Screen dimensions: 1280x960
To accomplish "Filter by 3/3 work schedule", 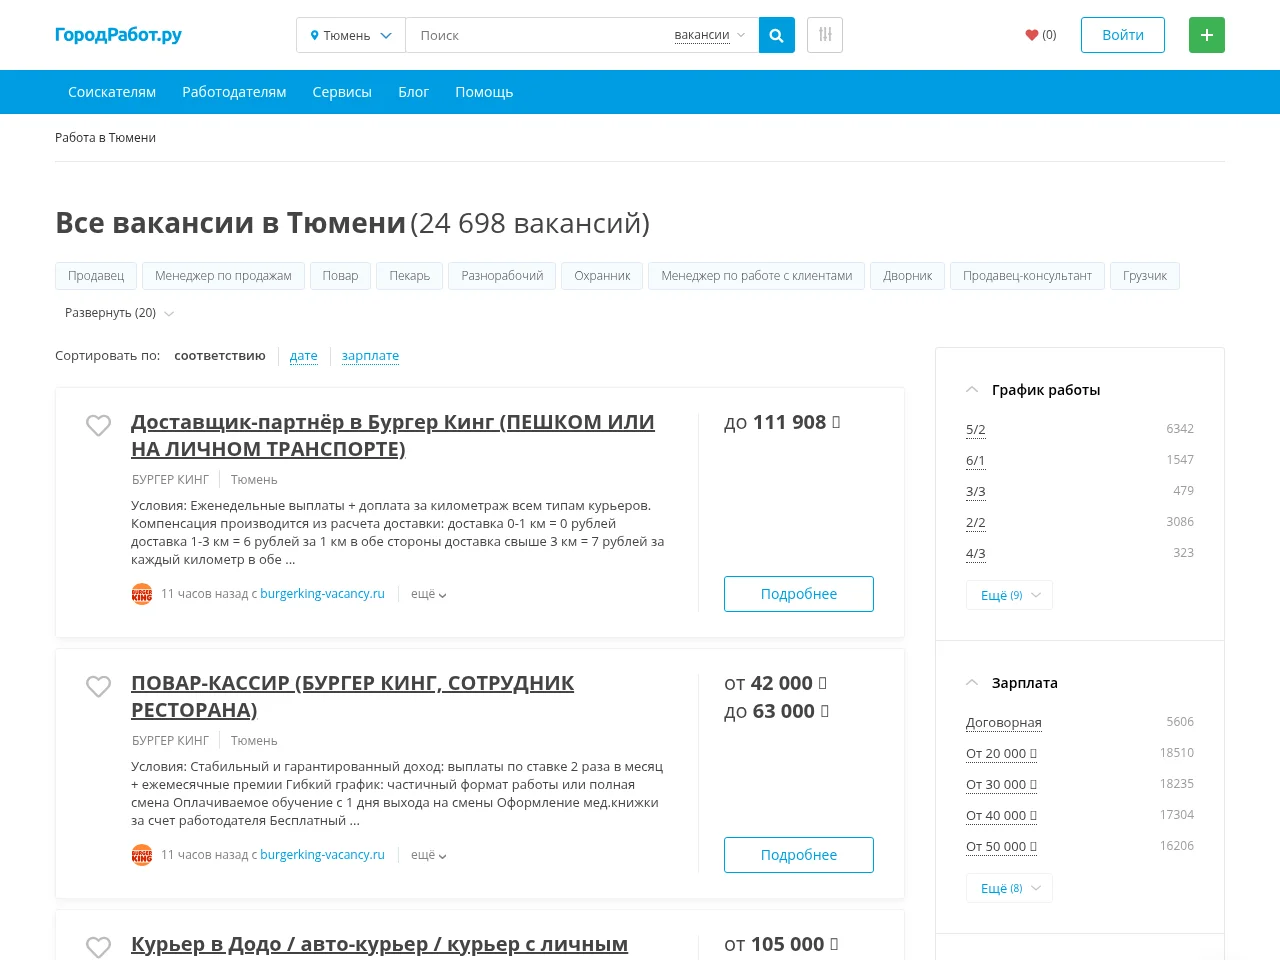I will (x=976, y=492).
